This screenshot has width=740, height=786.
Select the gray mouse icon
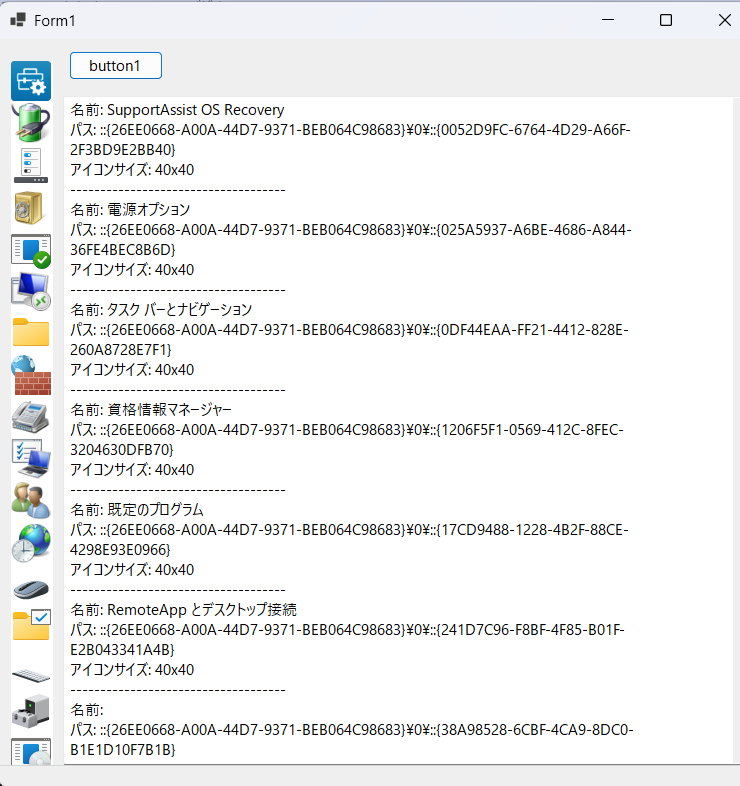(x=31, y=589)
